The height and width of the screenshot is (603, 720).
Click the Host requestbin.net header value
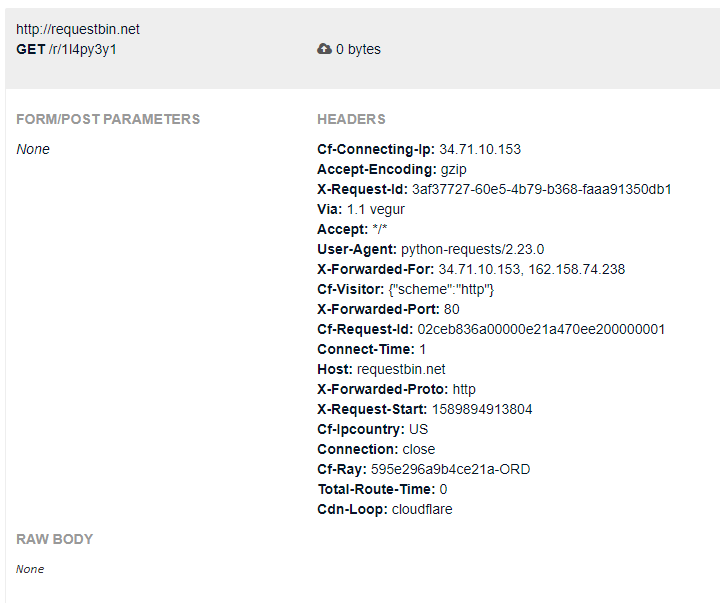[x=401, y=369]
